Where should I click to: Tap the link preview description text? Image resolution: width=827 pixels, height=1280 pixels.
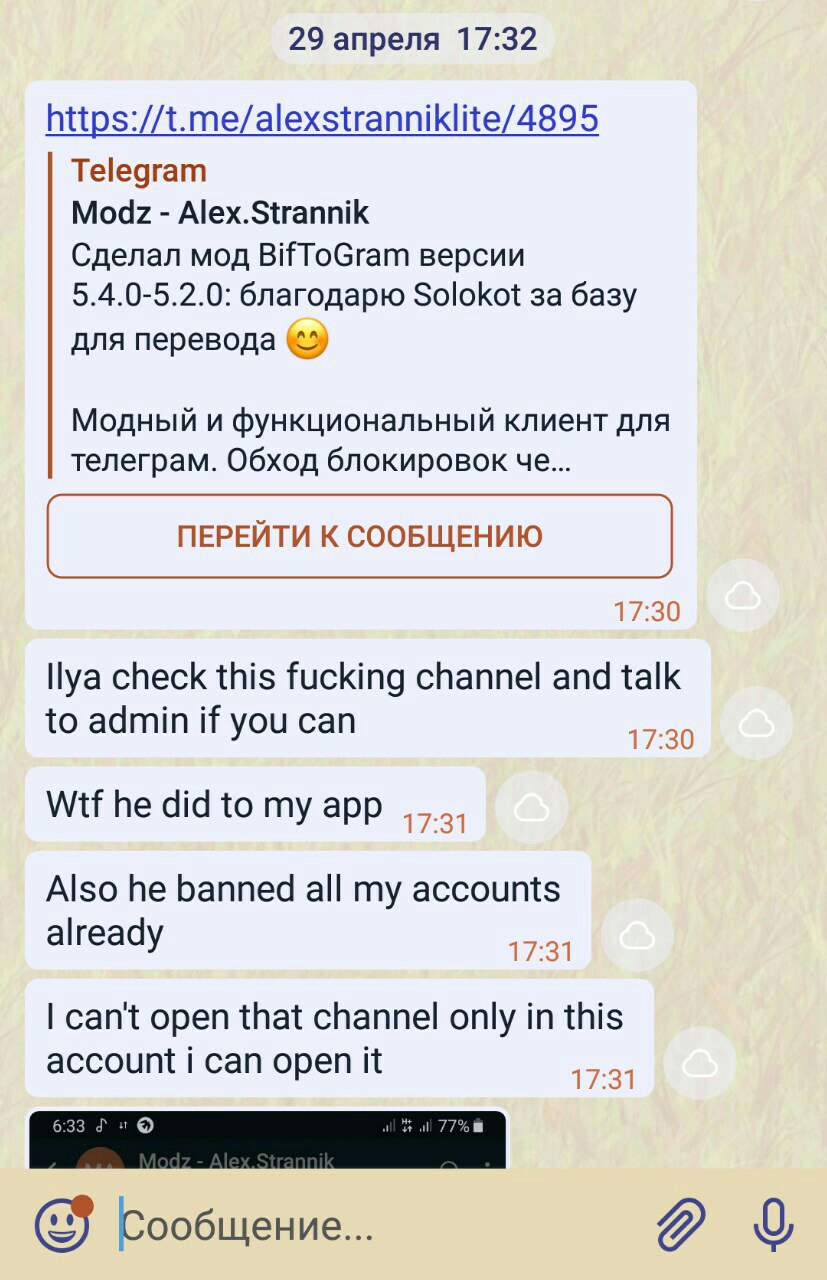pyautogui.click(x=370, y=358)
